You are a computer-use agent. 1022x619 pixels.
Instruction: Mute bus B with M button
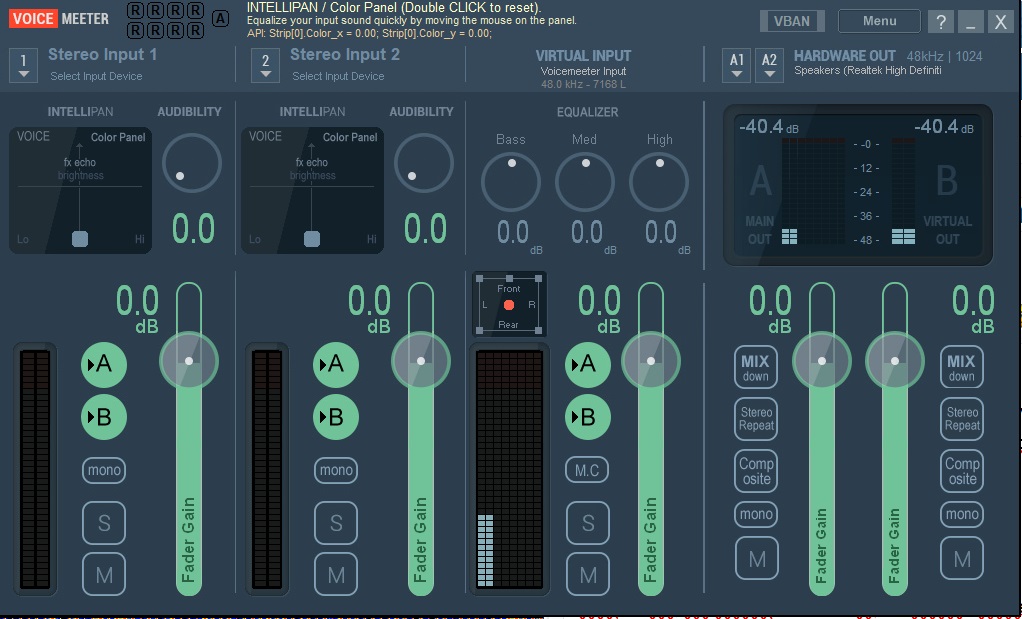(x=962, y=558)
